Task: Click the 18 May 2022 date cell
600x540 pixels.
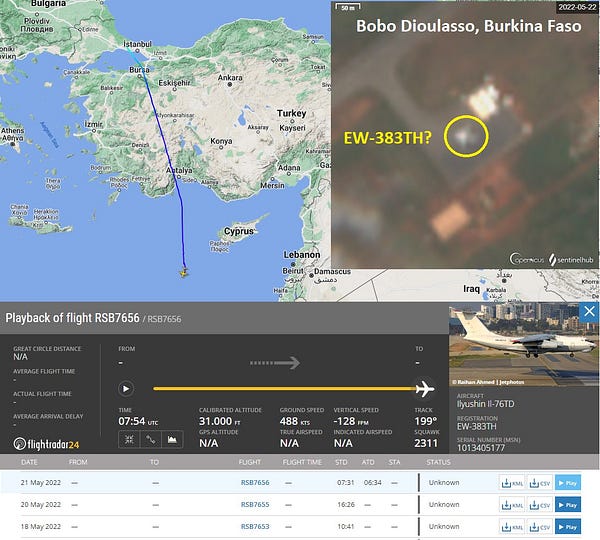Action: click(41, 527)
